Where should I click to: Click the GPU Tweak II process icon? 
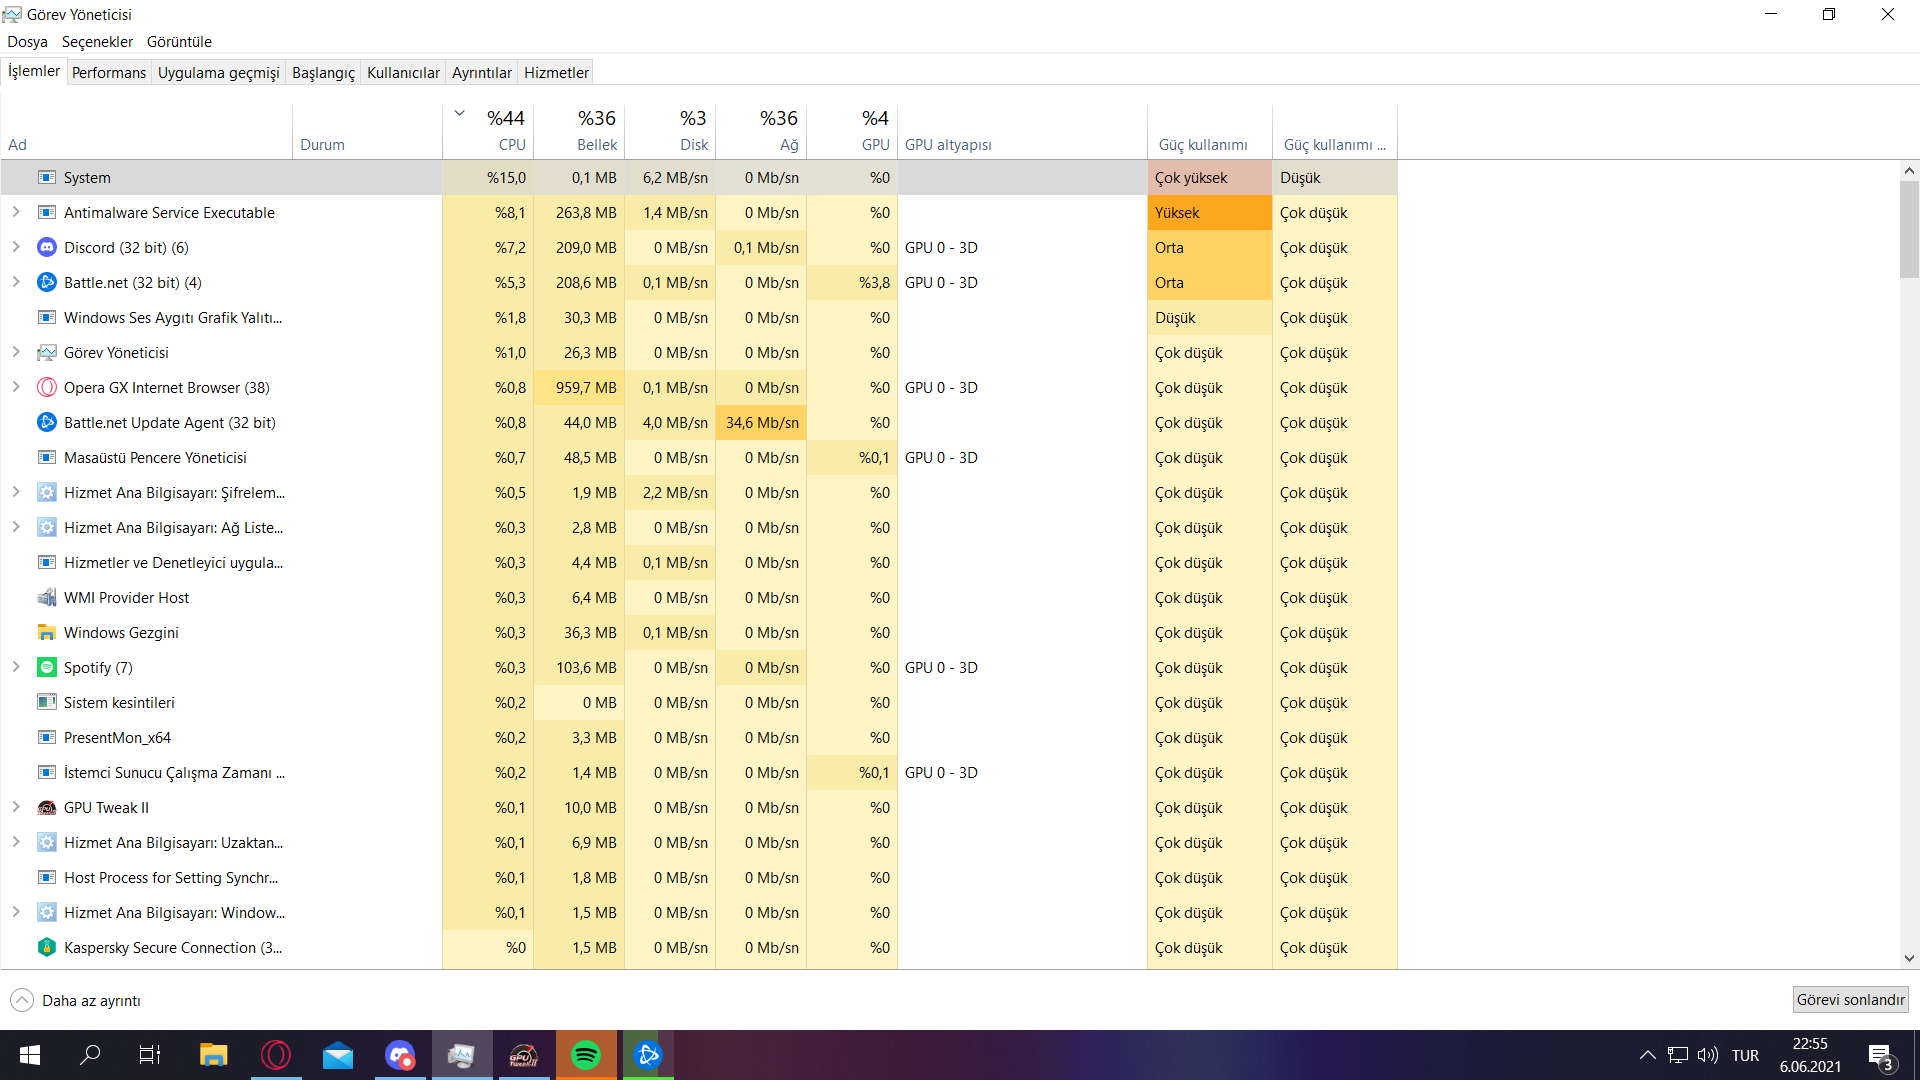click(x=46, y=807)
